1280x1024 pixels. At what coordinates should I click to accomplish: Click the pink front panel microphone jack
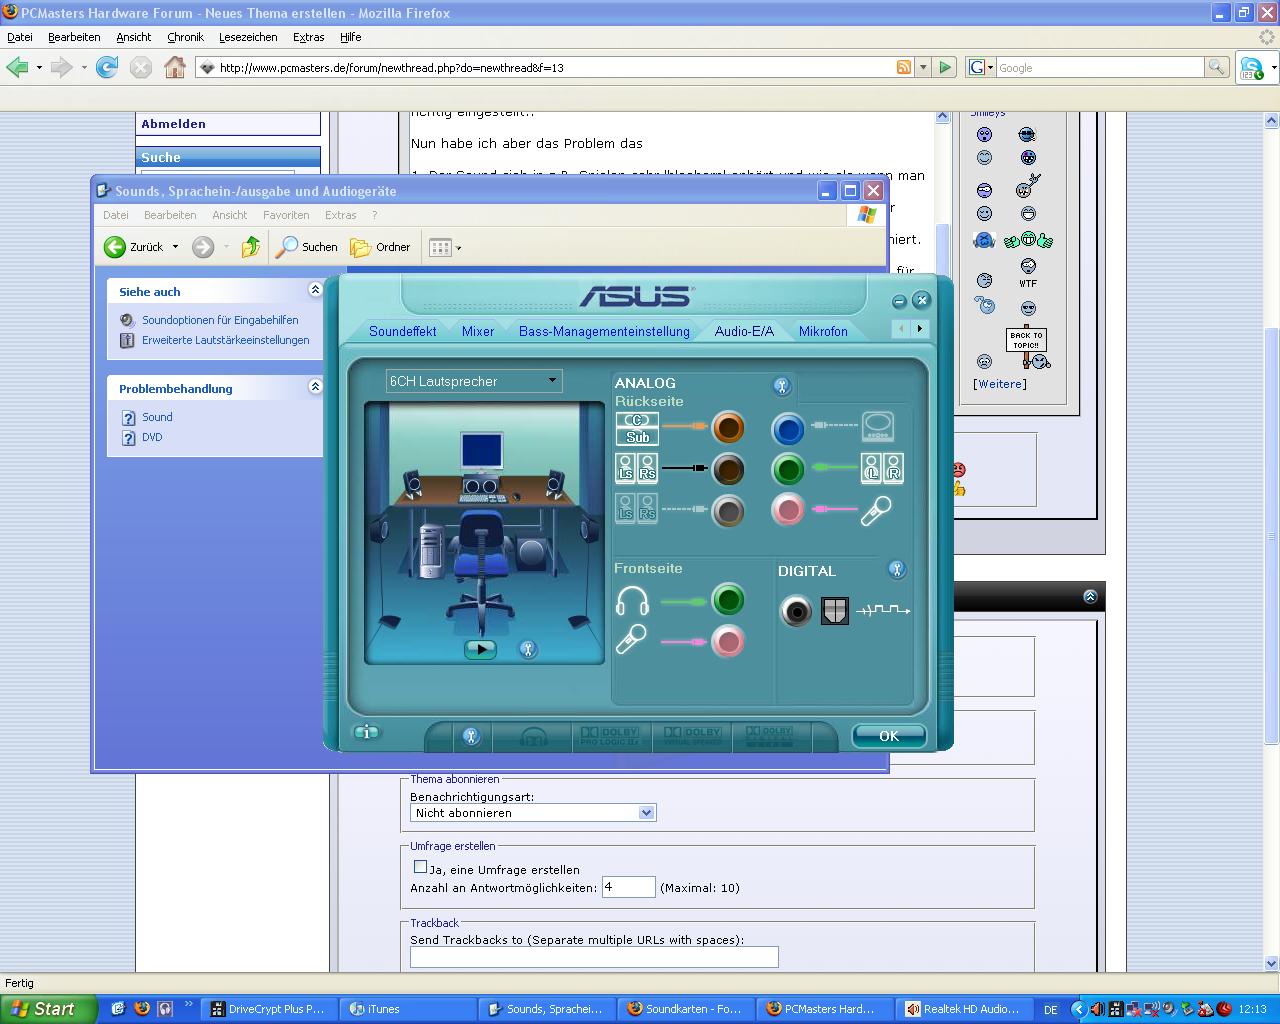[728, 641]
